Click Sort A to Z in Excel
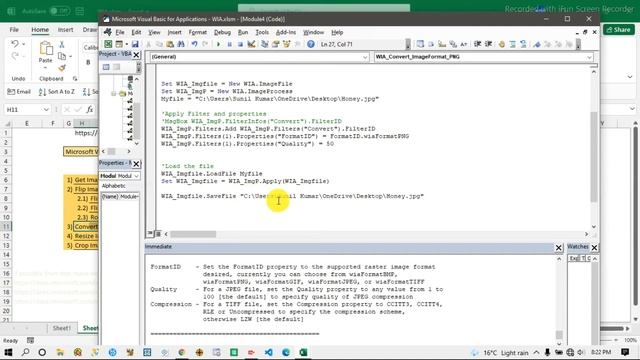 click(x=57, y=92)
